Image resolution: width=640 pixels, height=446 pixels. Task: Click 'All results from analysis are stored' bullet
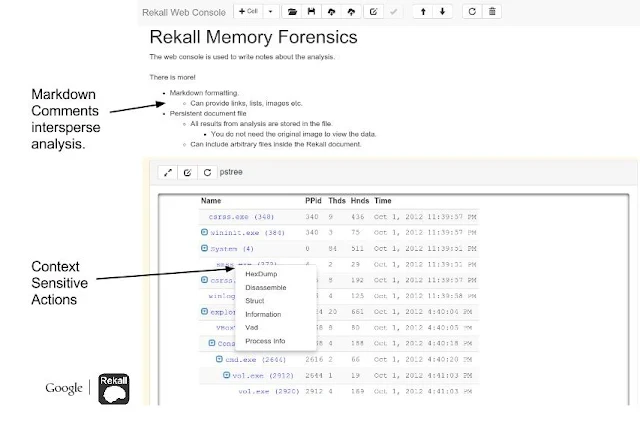pyautogui.click(x=261, y=124)
